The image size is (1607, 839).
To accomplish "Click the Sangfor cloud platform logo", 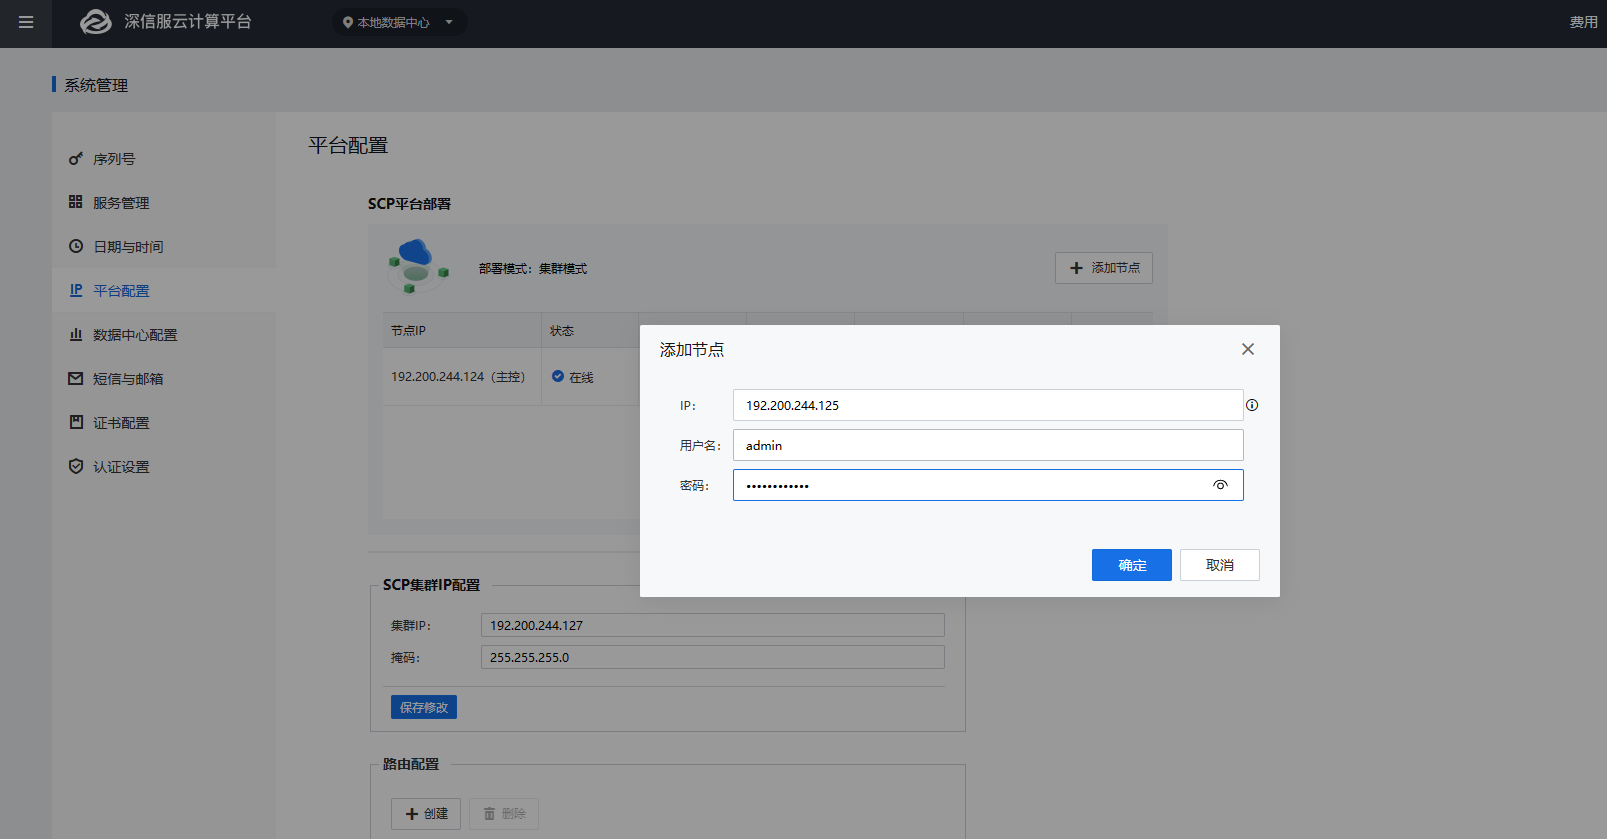I will coord(96,22).
